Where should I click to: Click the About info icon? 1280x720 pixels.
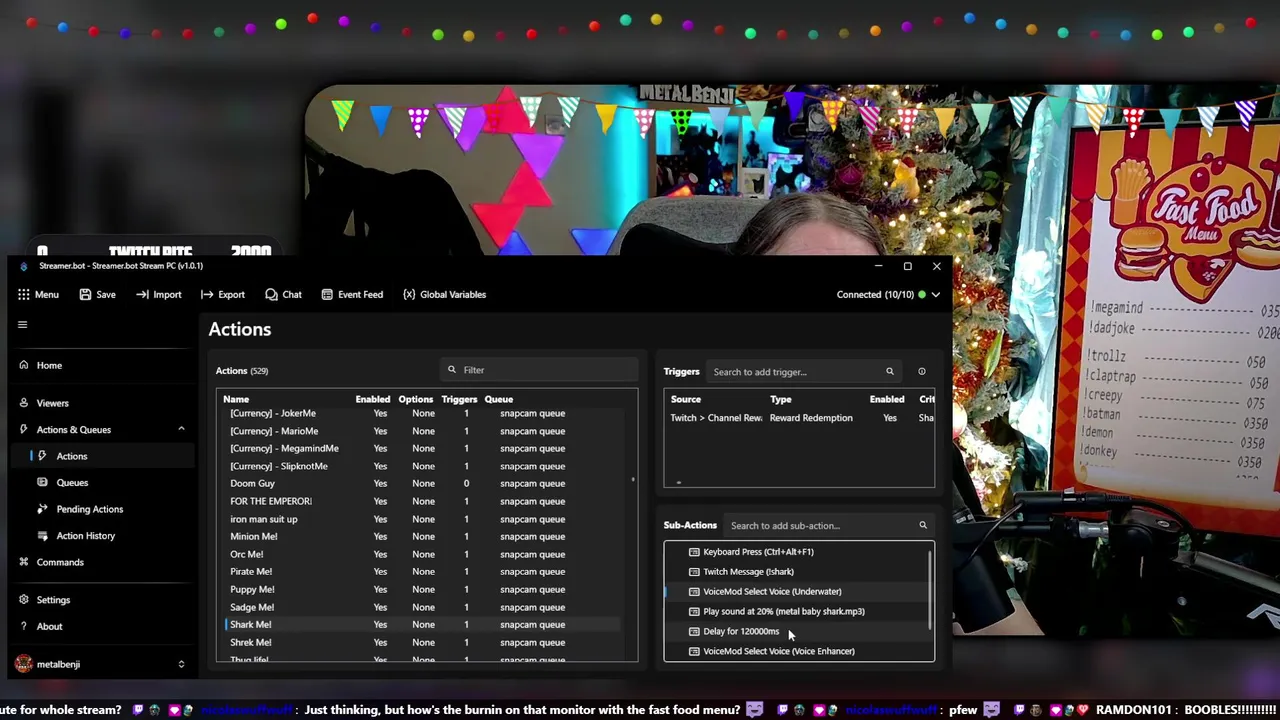click(24, 626)
